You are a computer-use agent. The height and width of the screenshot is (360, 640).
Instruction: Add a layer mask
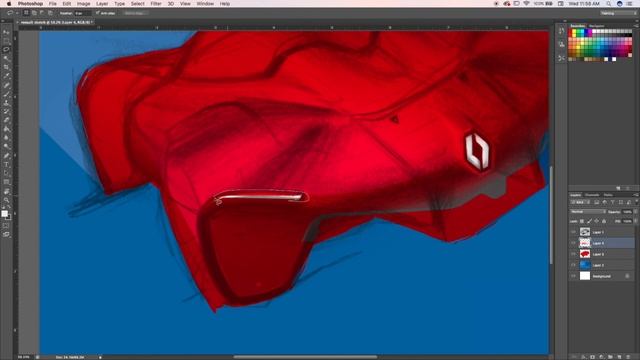(592, 357)
